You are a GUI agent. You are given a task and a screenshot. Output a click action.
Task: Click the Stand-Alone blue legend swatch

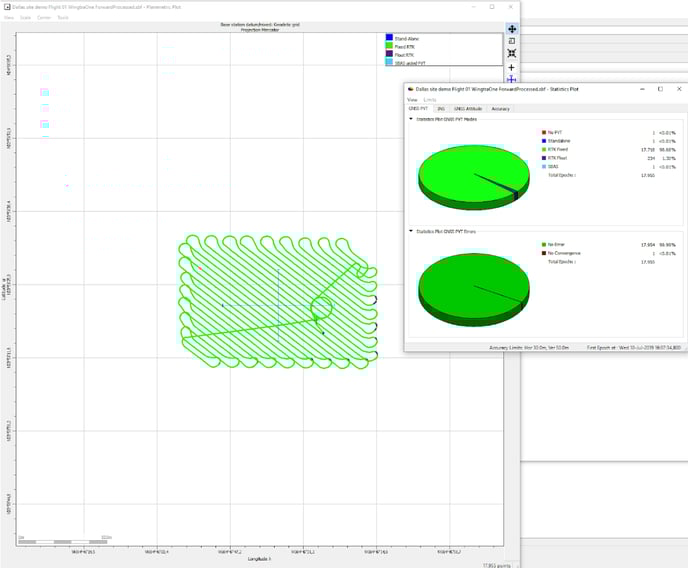(x=389, y=38)
